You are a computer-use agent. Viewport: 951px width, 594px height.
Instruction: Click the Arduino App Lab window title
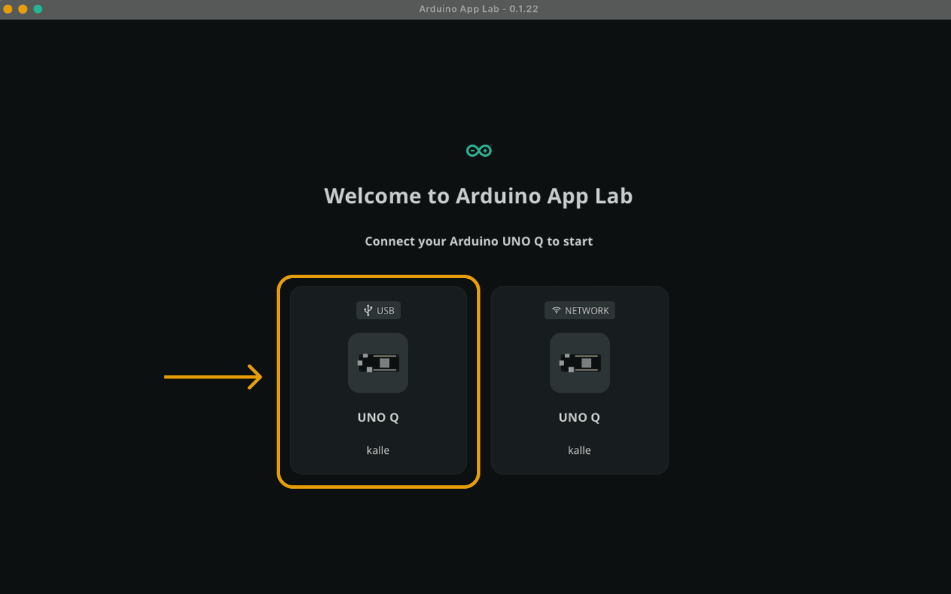coord(478,9)
